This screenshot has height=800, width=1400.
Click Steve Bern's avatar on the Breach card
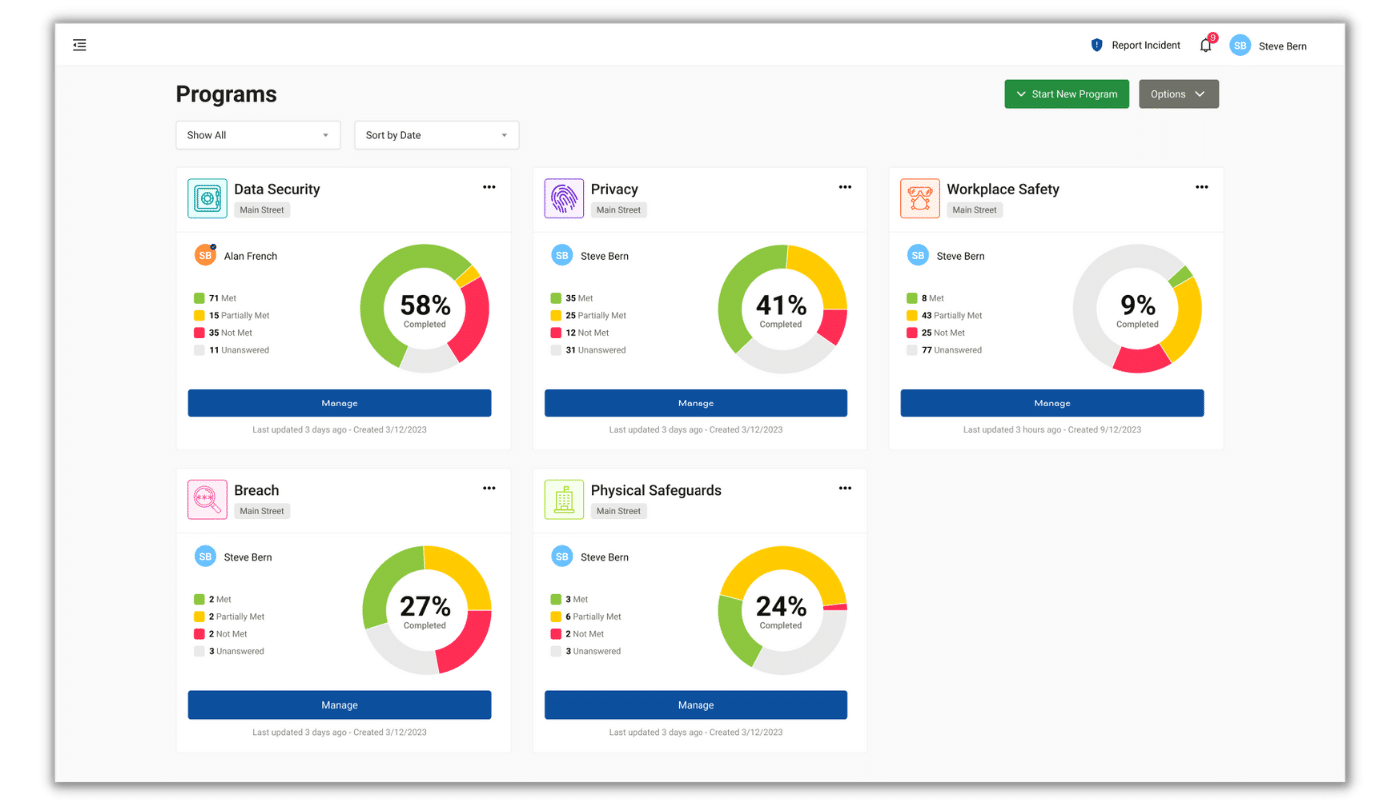(205, 556)
